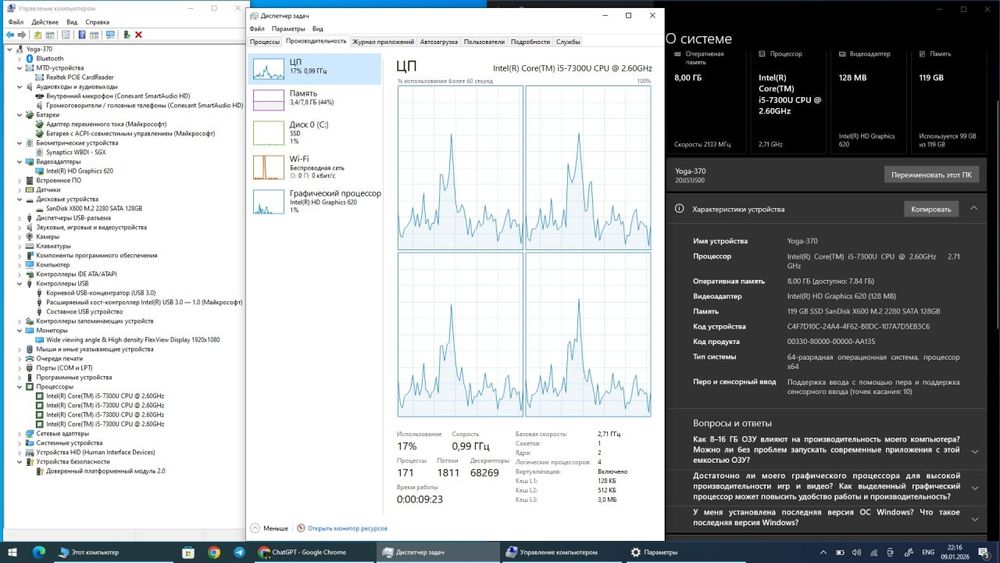Viewport: 1000px width, 563px height.
Task: Select Доверенный платформенный модуль 2.0 item
Action: (105, 471)
